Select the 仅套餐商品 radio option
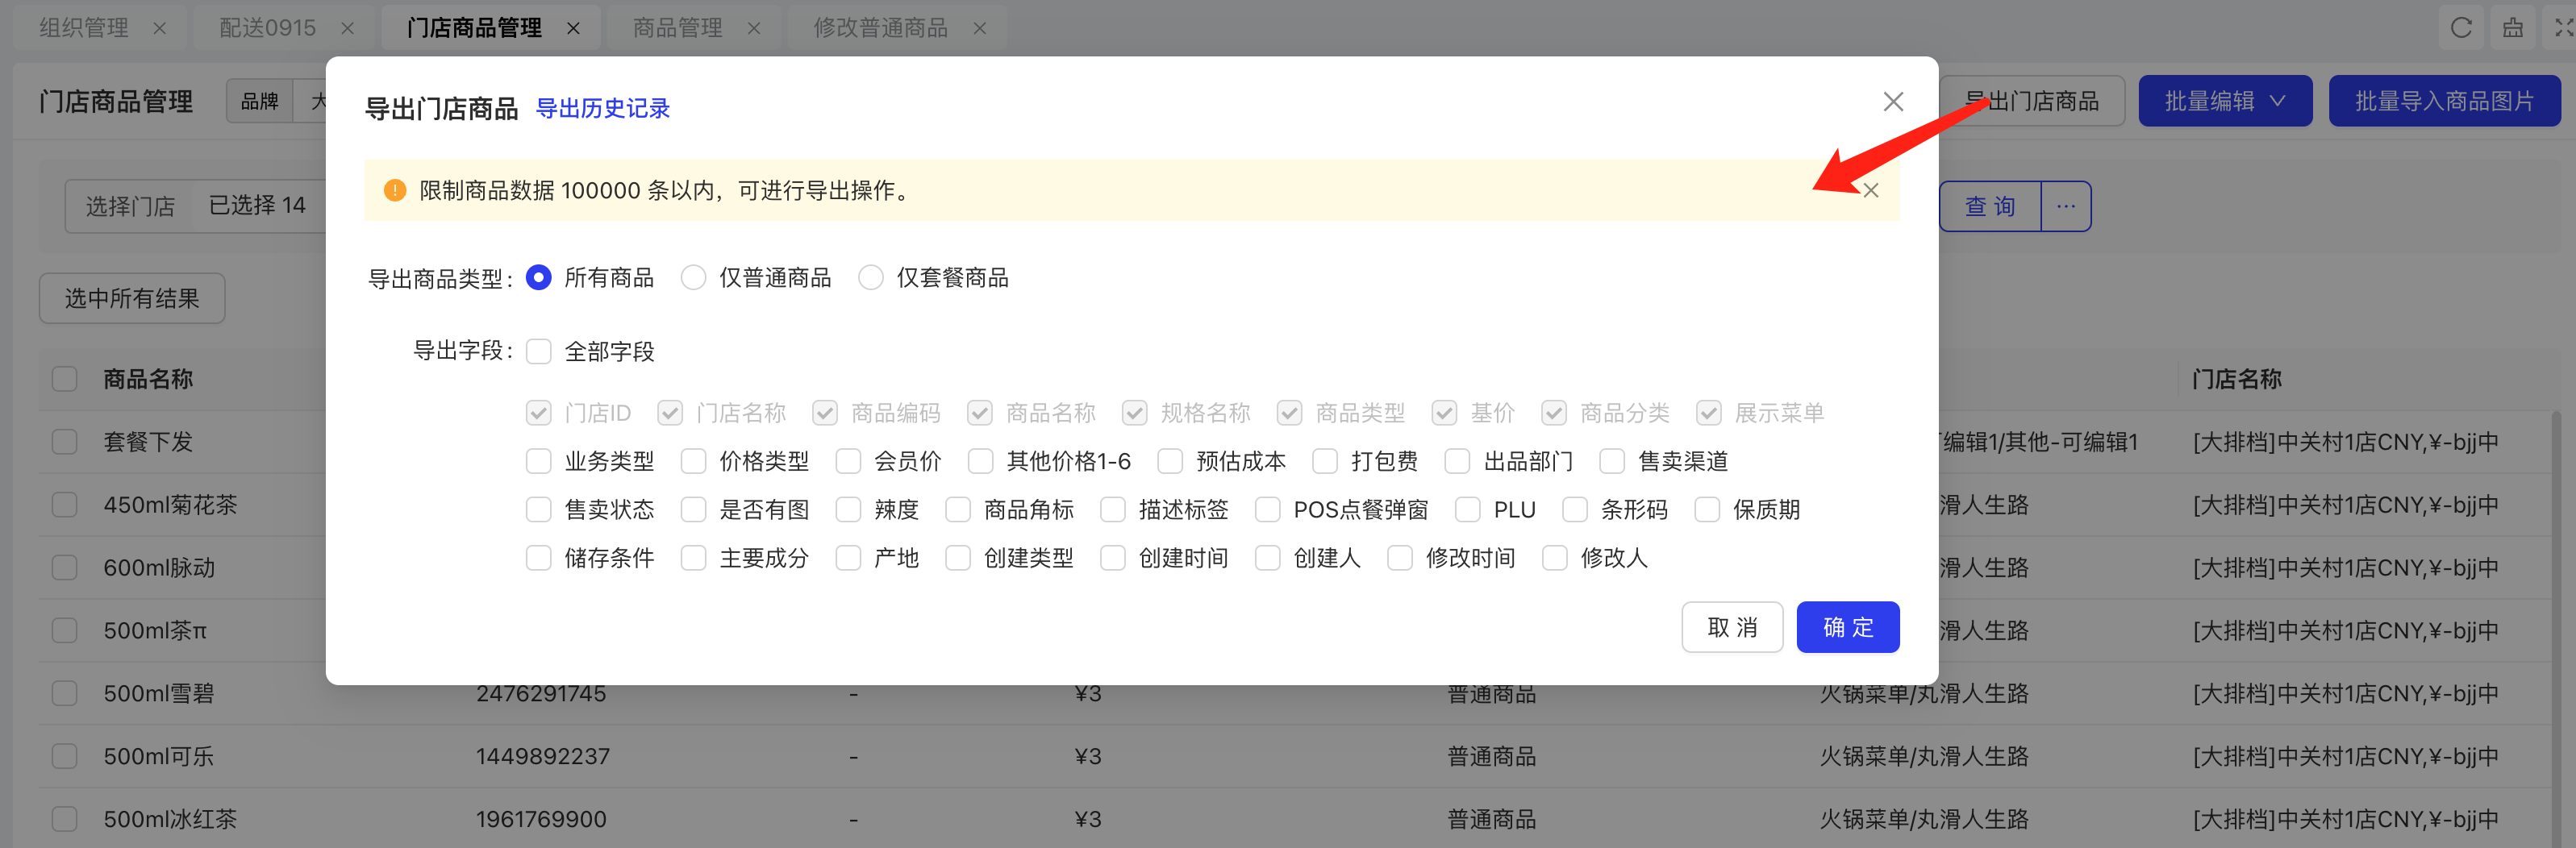The width and height of the screenshot is (2576, 848). [x=870, y=278]
